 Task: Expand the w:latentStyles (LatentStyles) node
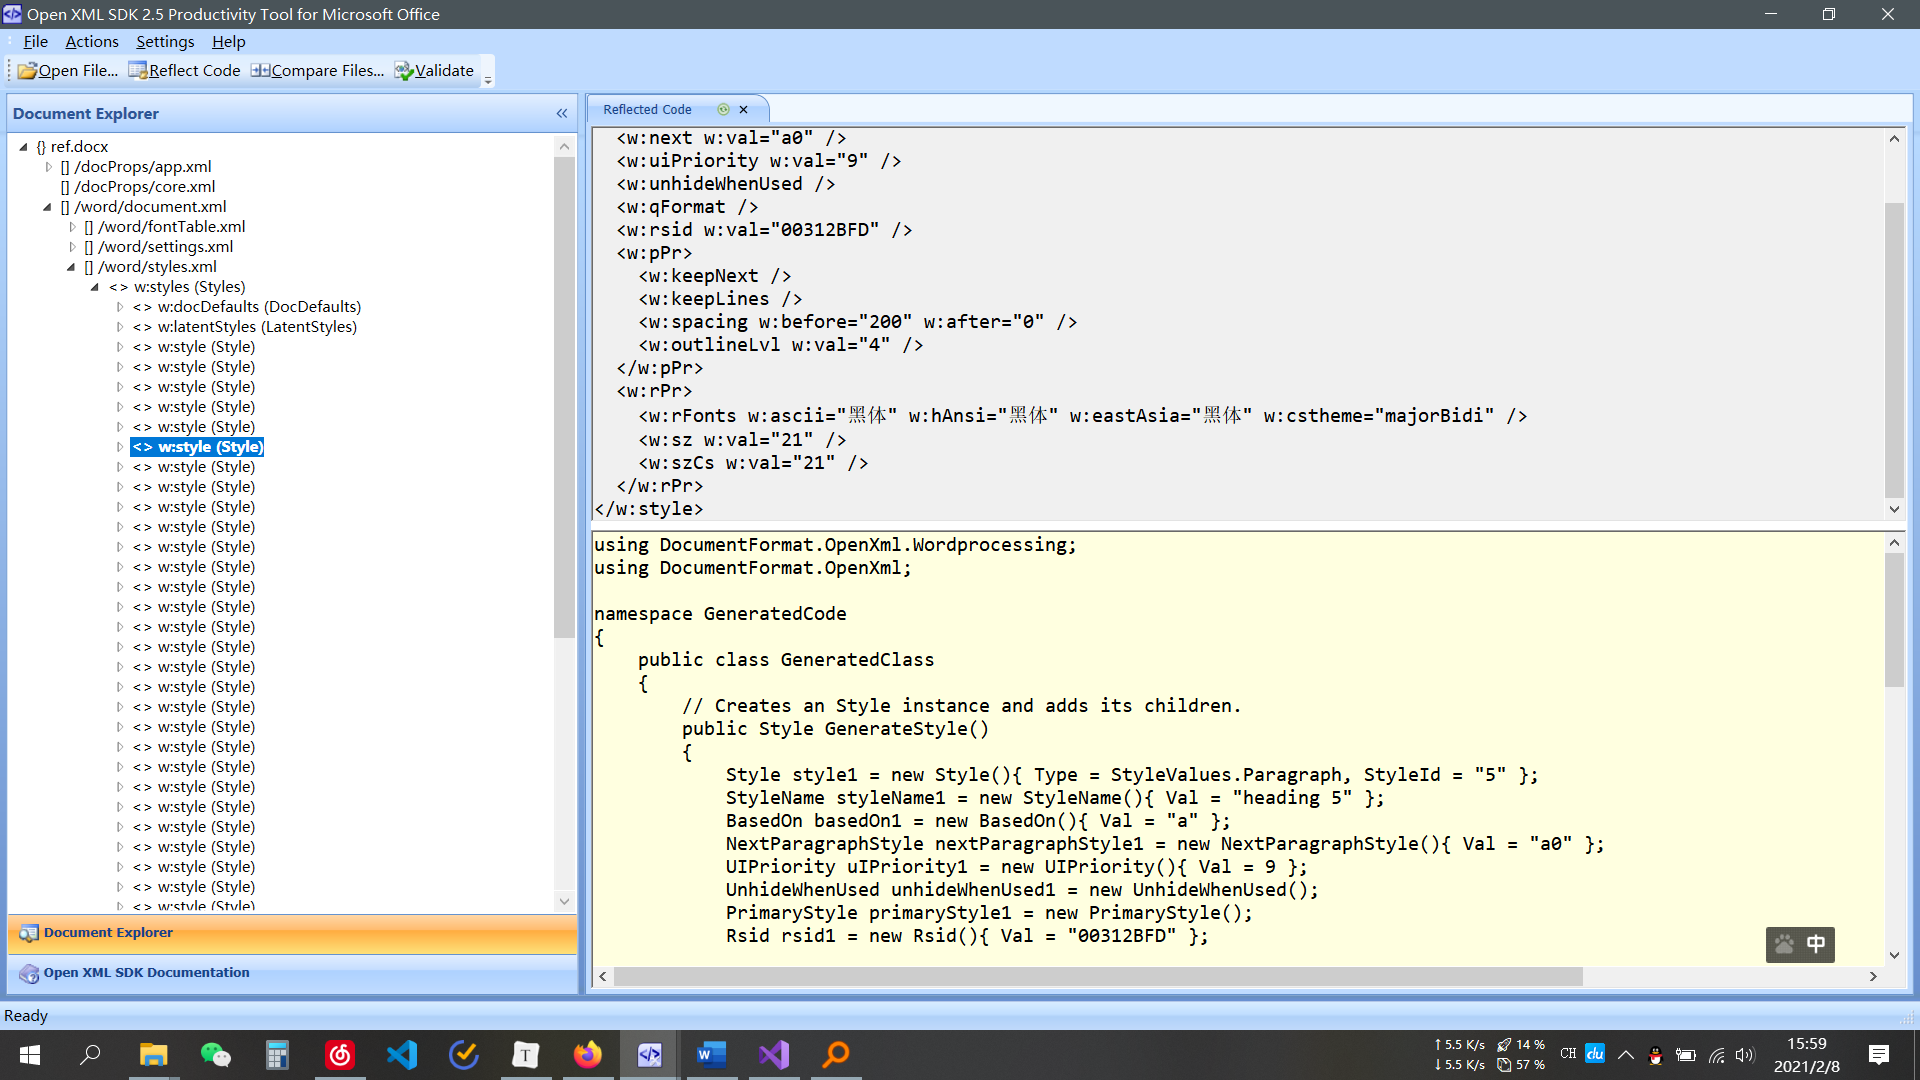tap(120, 327)
